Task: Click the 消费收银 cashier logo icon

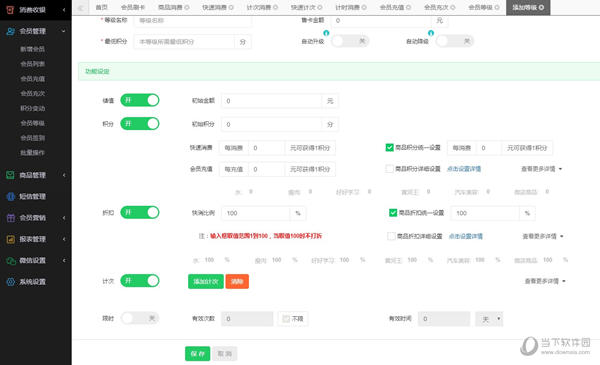Action: (10, 10)
